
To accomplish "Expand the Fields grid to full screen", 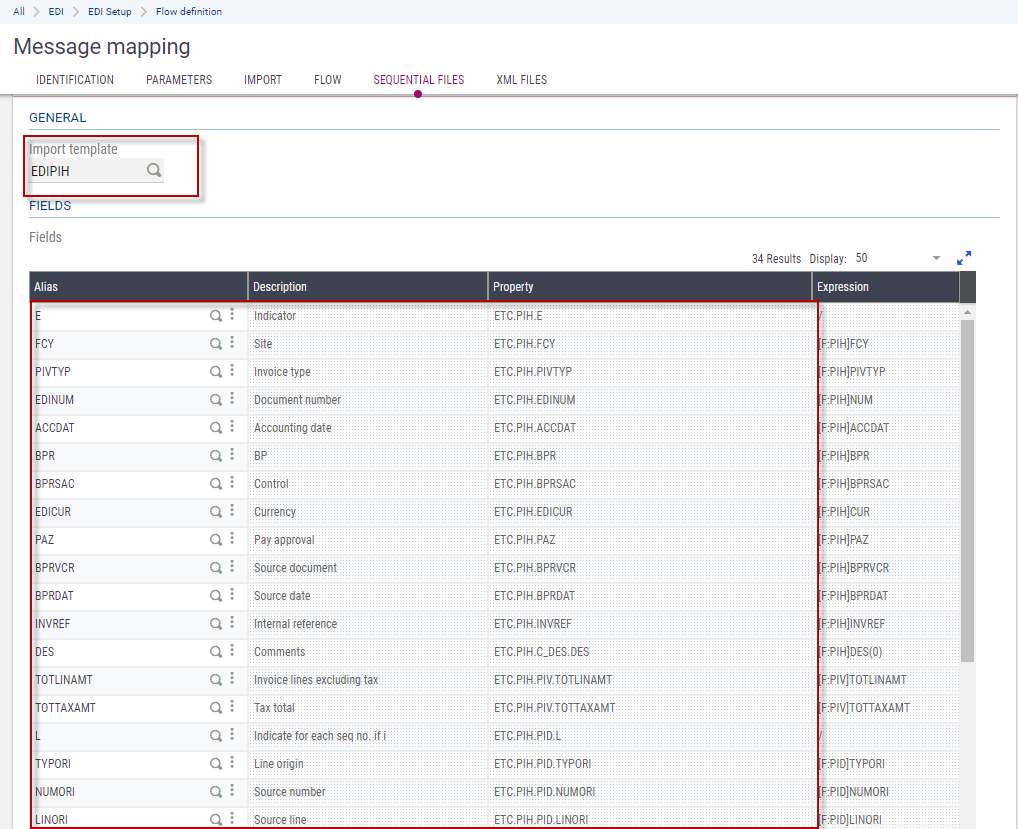I will (x=964, y=258).
